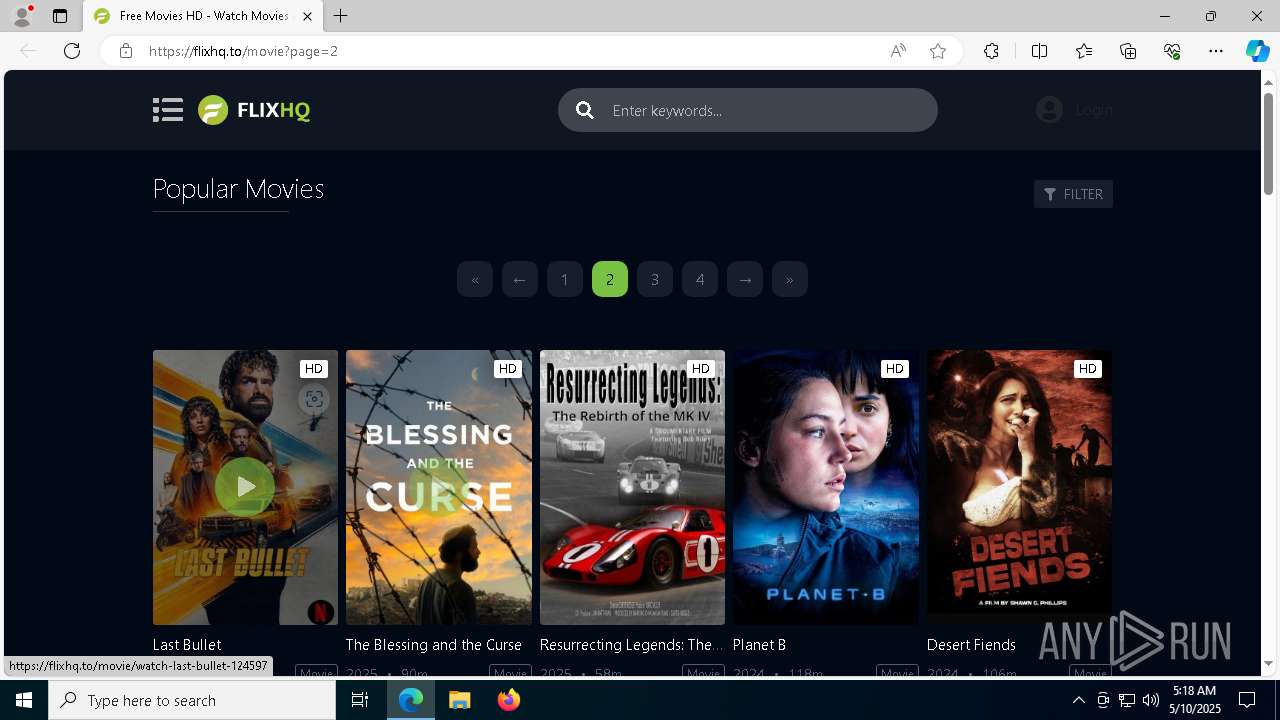Screen dimensions: 1280x720
Task: Click the Windows taskbar search box
Action: point(192,700)
